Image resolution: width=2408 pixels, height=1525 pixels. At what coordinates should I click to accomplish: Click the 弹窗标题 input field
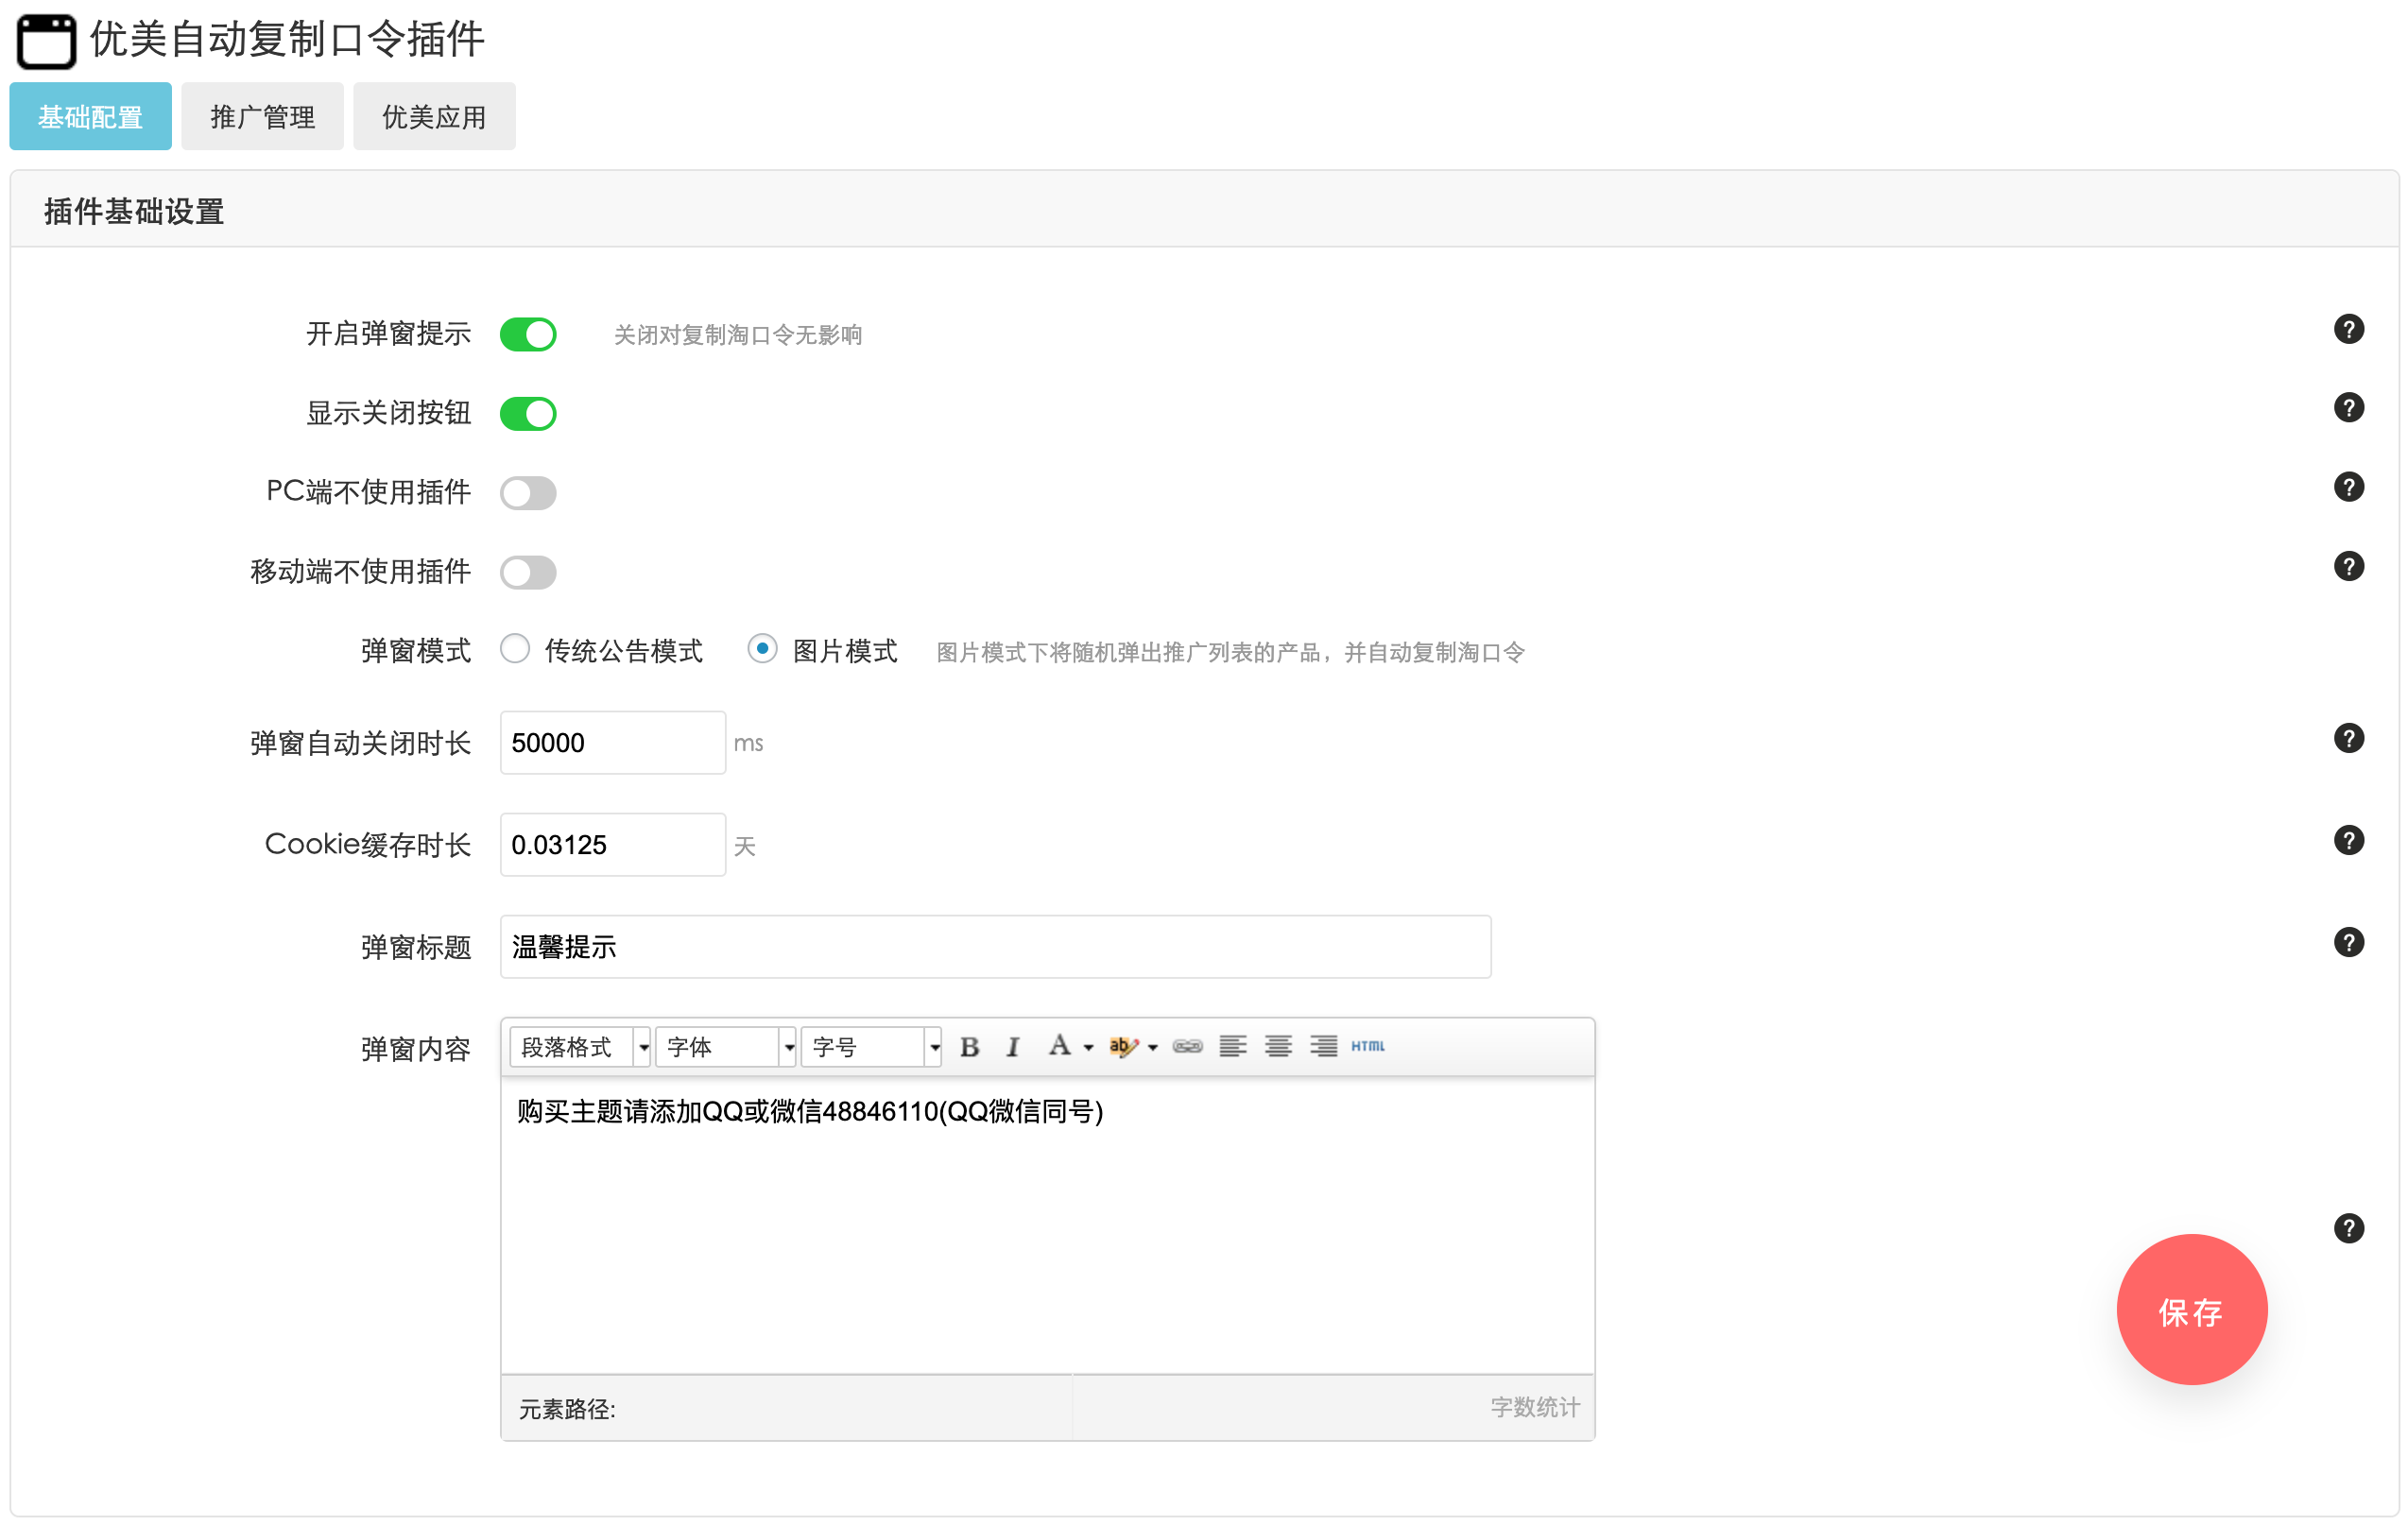click(994, 947)
